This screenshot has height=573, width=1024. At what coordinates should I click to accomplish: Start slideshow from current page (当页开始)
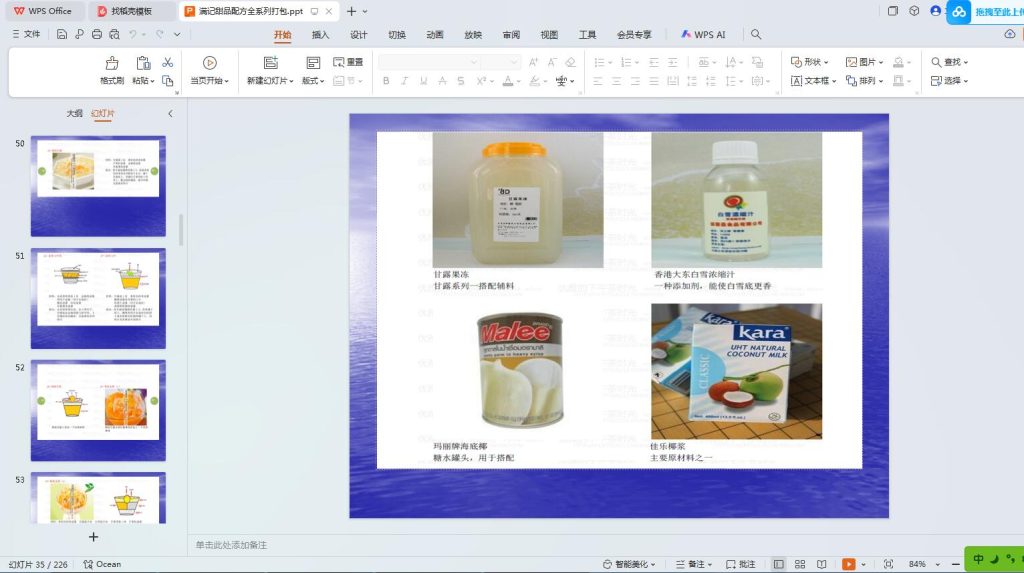(x=209, y=71)
